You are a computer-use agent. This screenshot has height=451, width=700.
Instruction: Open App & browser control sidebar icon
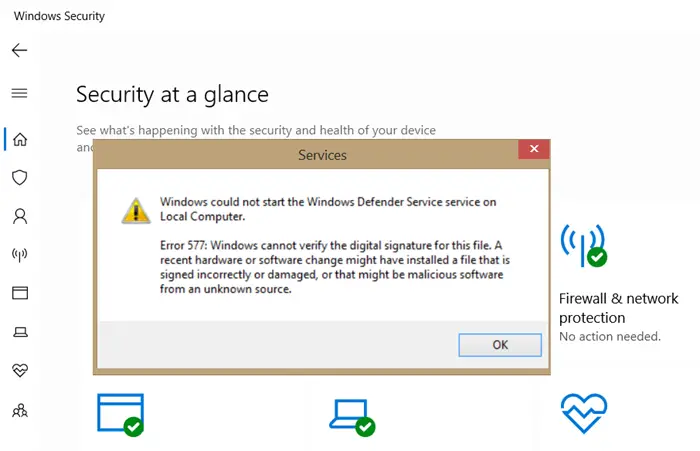[20, 293]
